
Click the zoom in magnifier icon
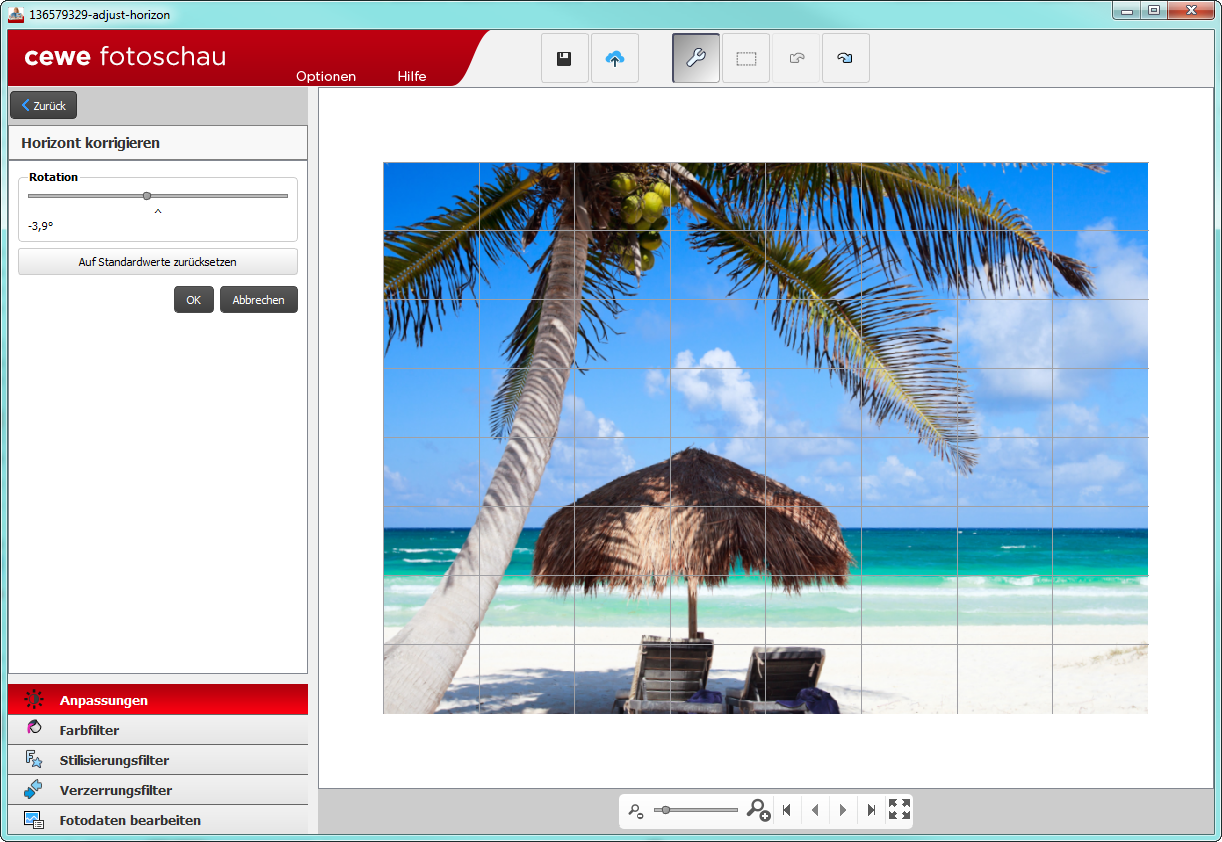coord(758,810)
